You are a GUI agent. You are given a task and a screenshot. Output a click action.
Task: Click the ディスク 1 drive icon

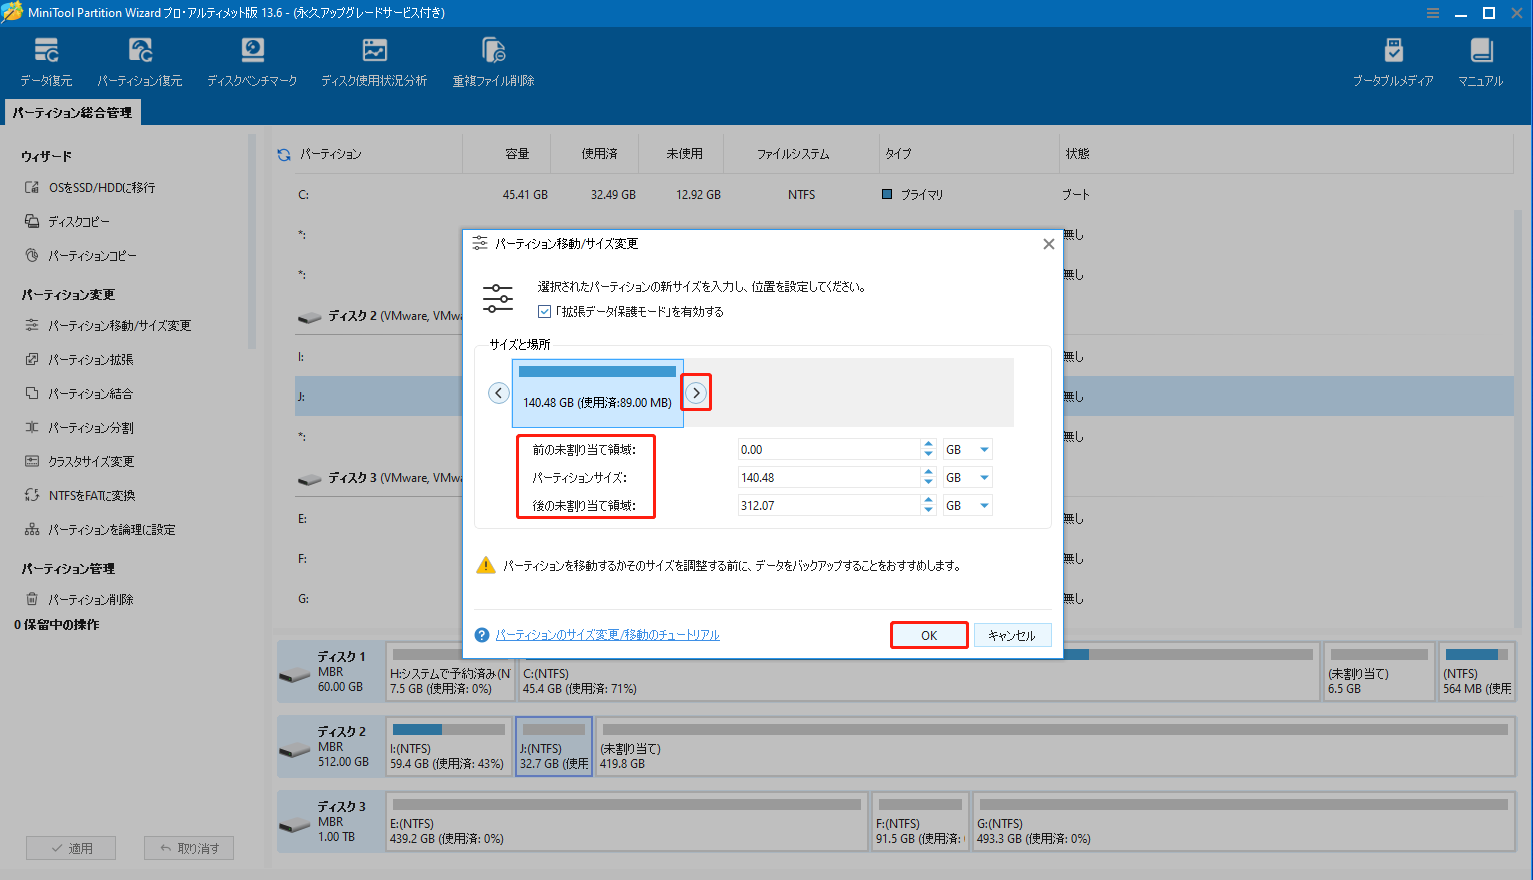click(295, 674)
